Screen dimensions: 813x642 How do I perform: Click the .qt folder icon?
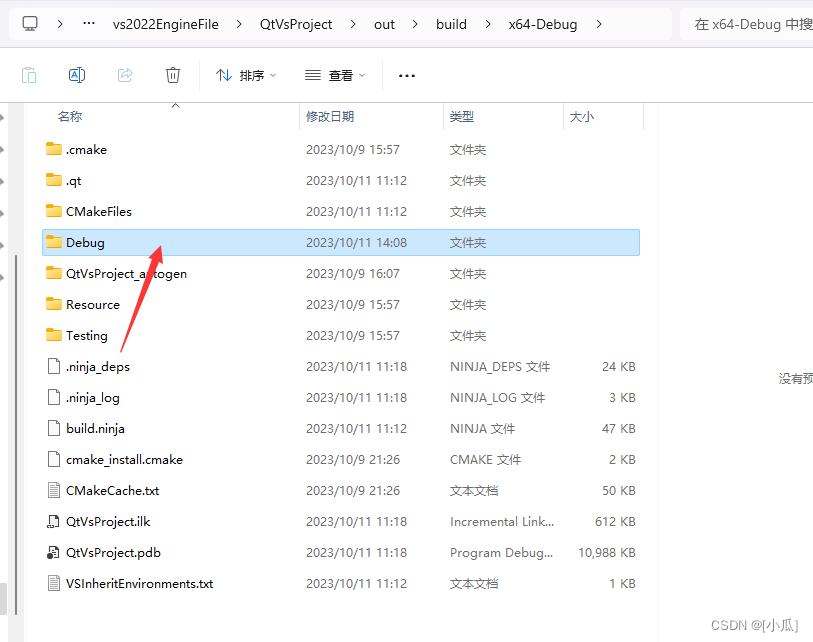coord(53,180)
